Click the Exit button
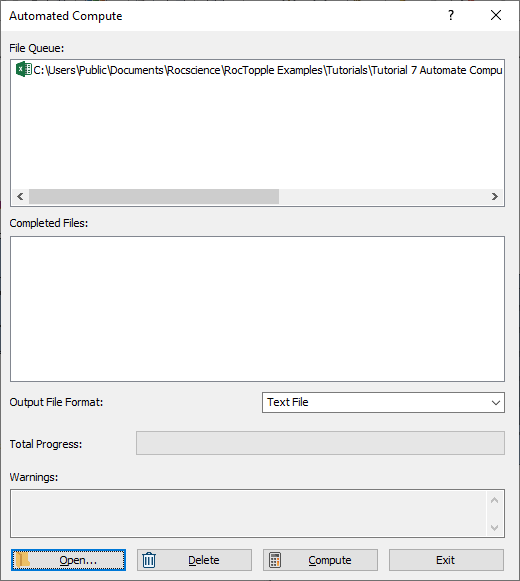 [446, 560]
